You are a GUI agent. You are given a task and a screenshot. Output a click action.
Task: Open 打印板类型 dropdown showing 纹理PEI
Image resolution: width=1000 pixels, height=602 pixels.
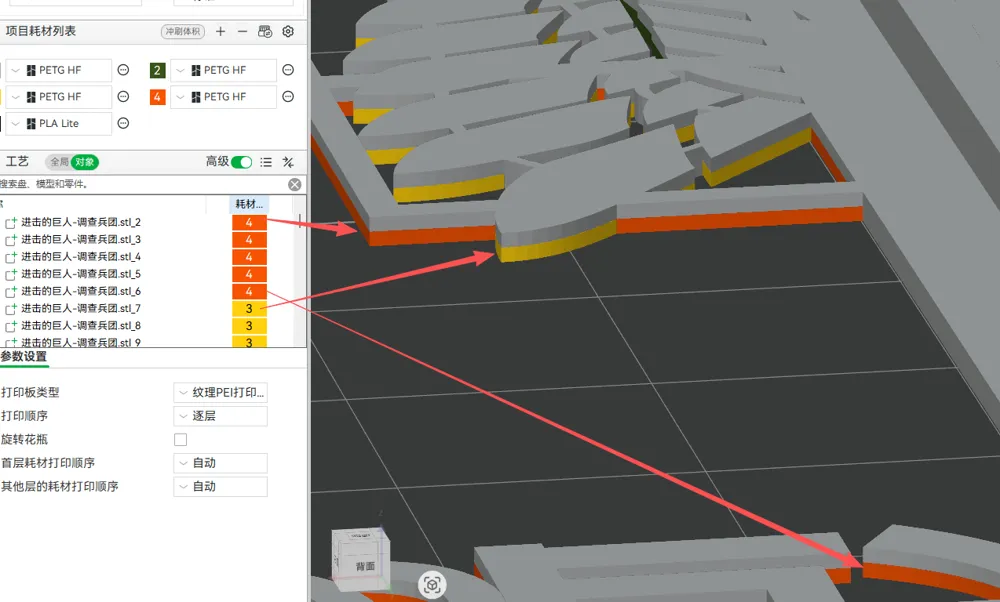tap(221, 392)
